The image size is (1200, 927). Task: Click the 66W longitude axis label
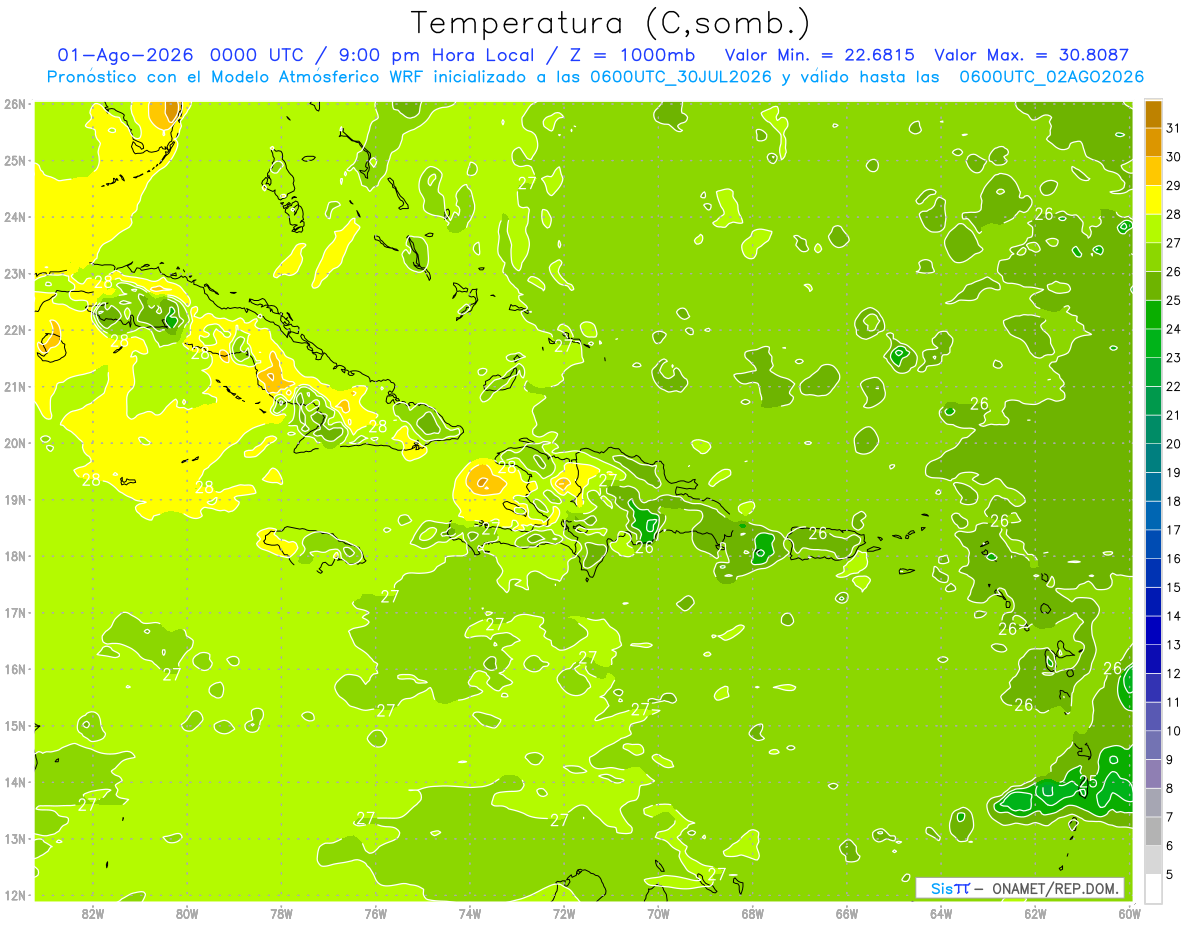(x=847, y=913)
